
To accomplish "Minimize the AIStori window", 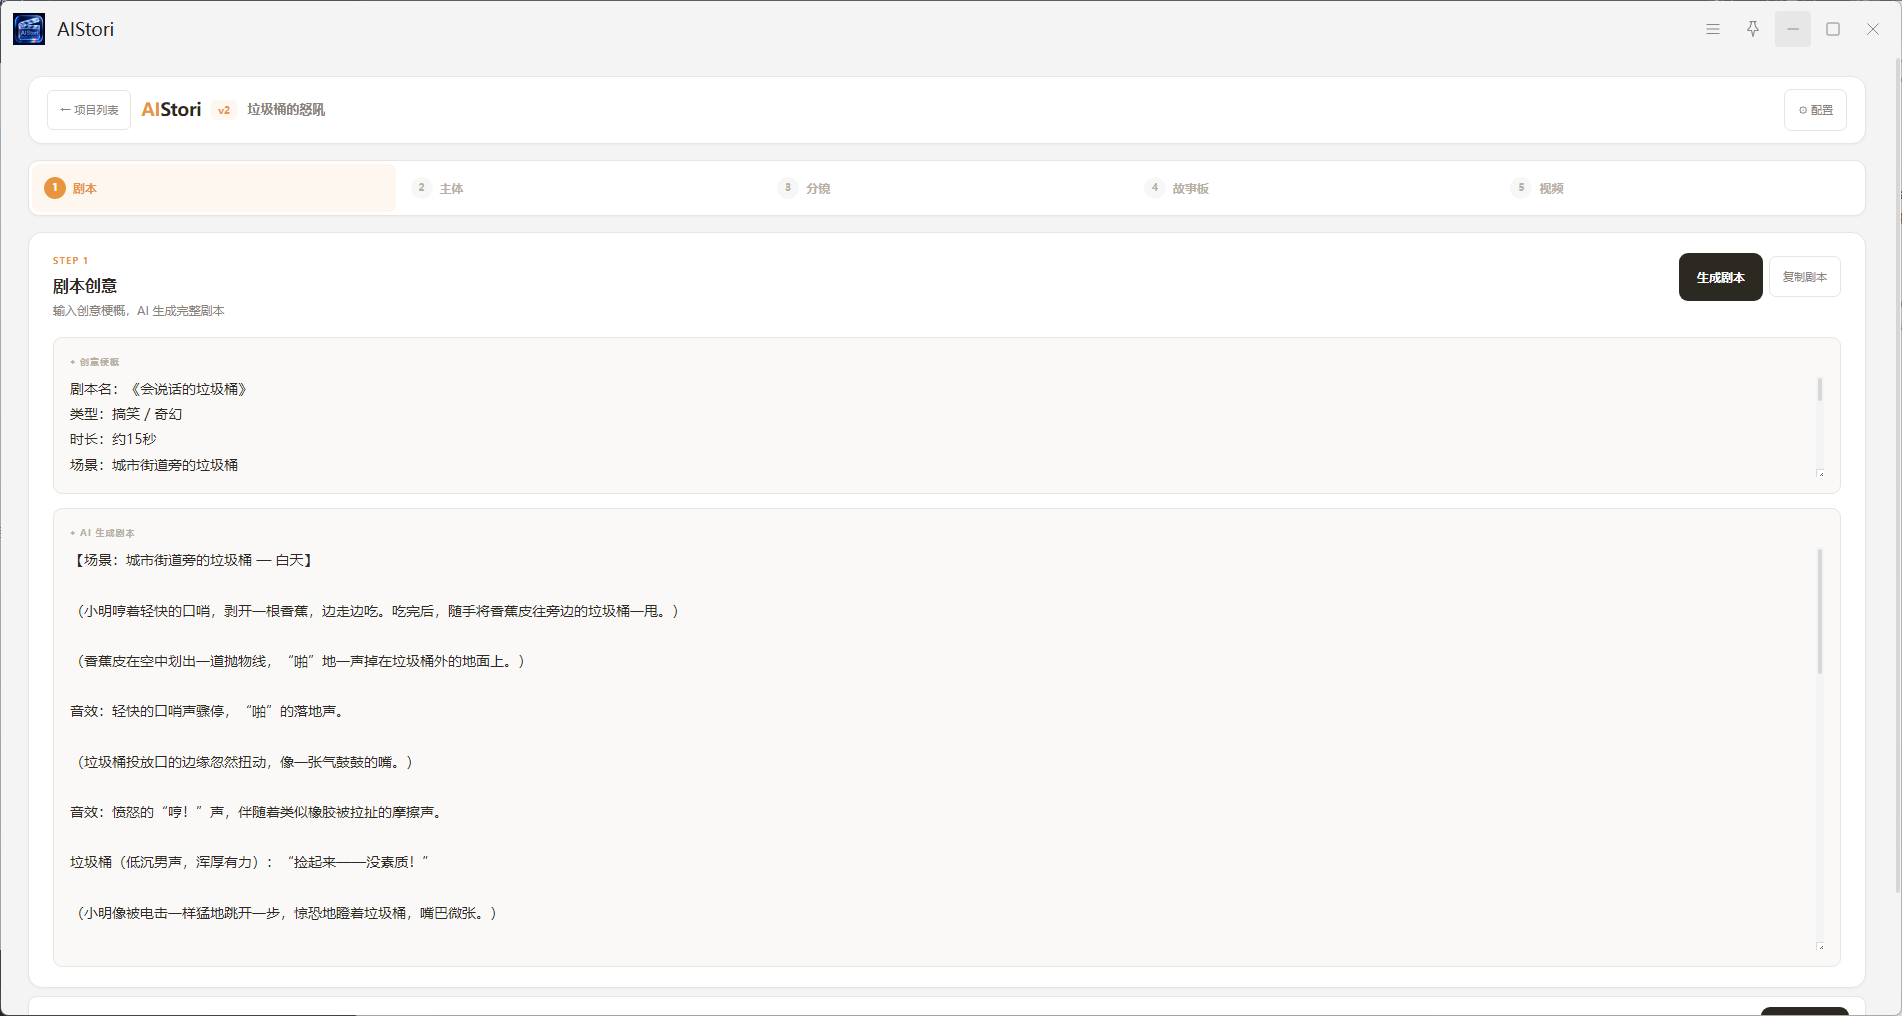I will (1793, 29).
